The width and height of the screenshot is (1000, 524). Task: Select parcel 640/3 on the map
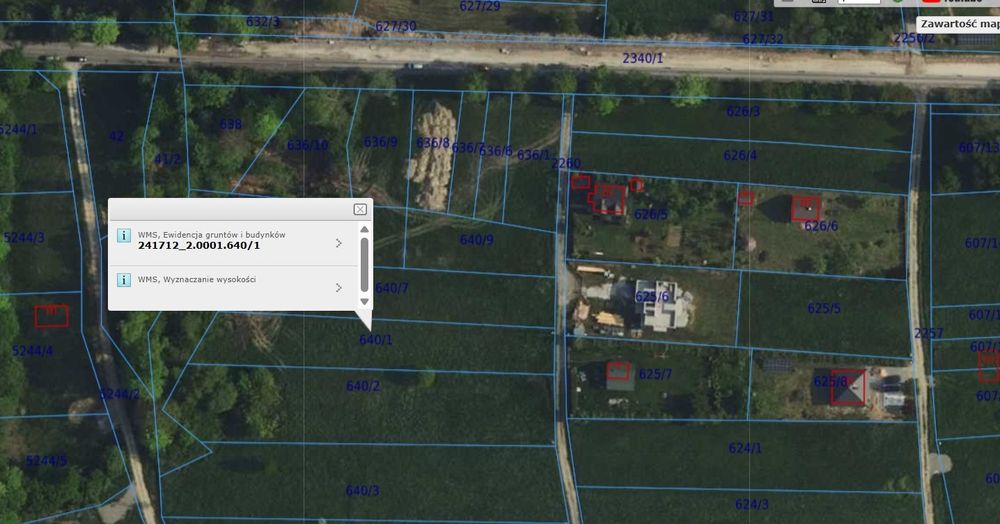click(x=362, y=490)
